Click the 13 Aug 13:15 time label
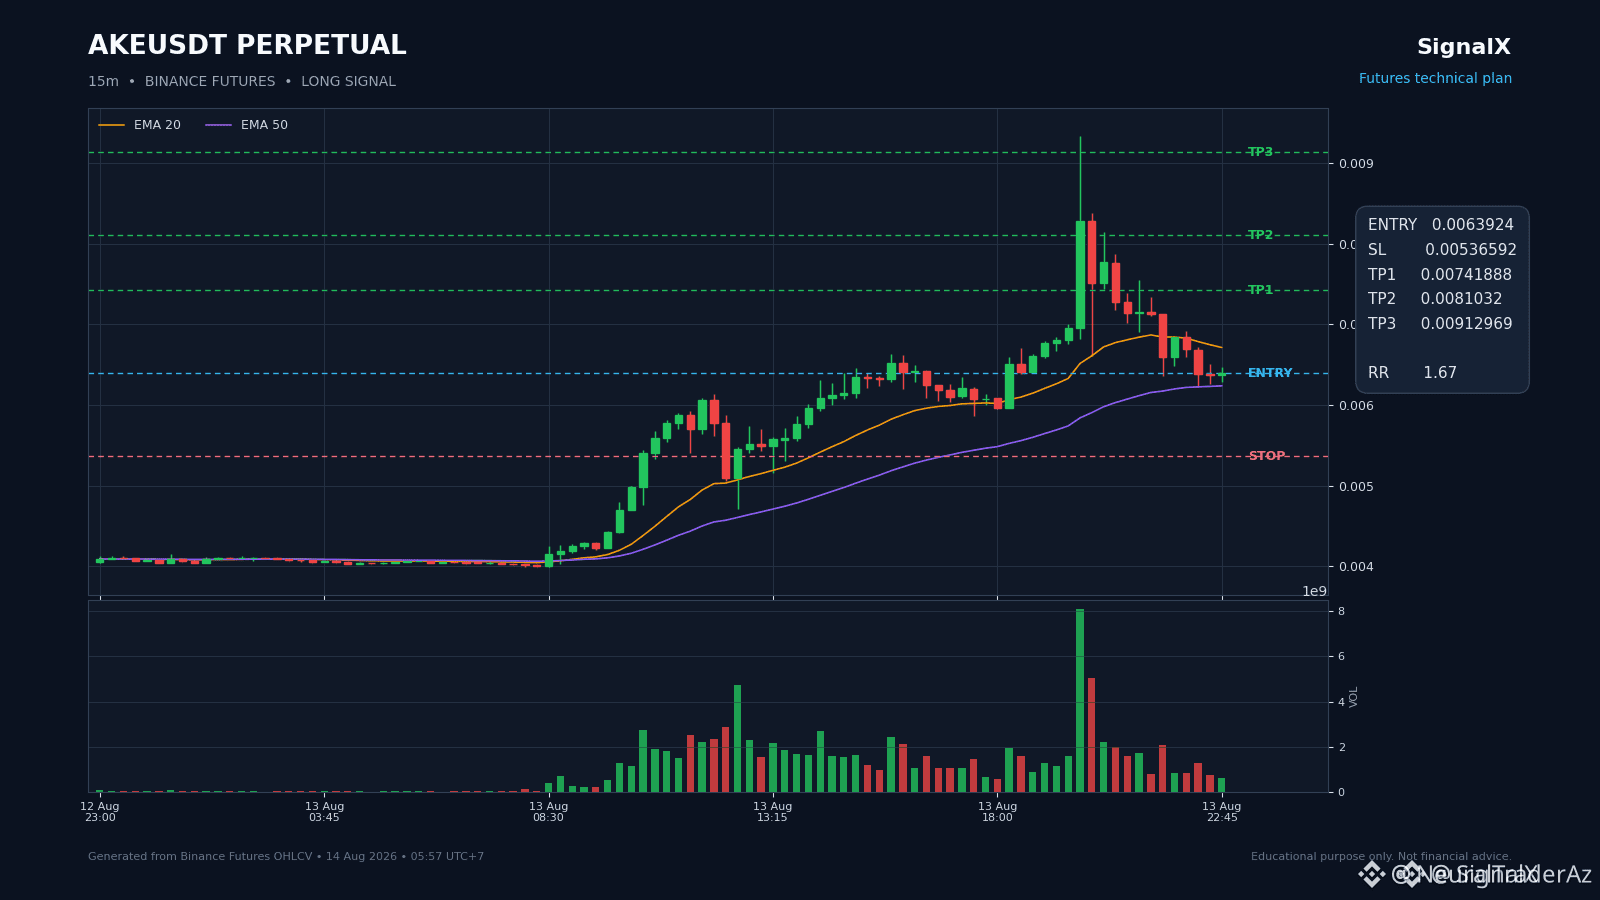This screenshot has height=900, width=1600. 773,812
